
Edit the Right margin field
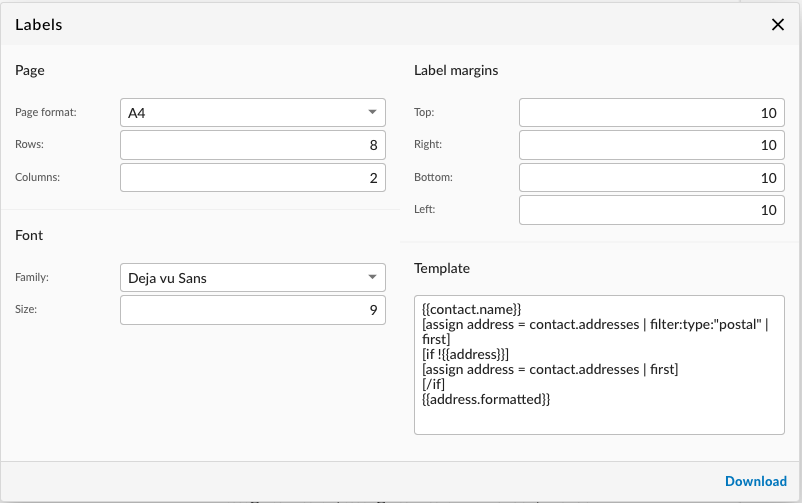652,145
